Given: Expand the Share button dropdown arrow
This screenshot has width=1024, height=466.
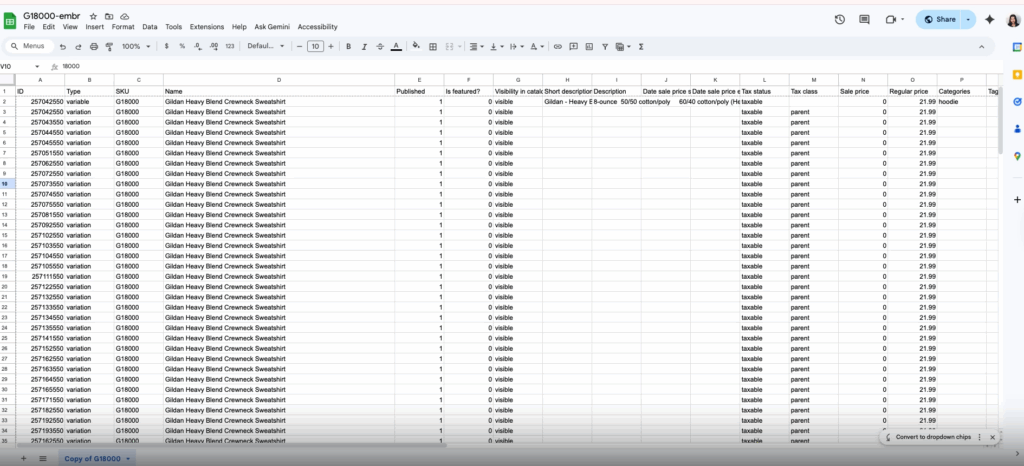Looking at the screenshot, I should pyautogui.click(x=968, y=19).
